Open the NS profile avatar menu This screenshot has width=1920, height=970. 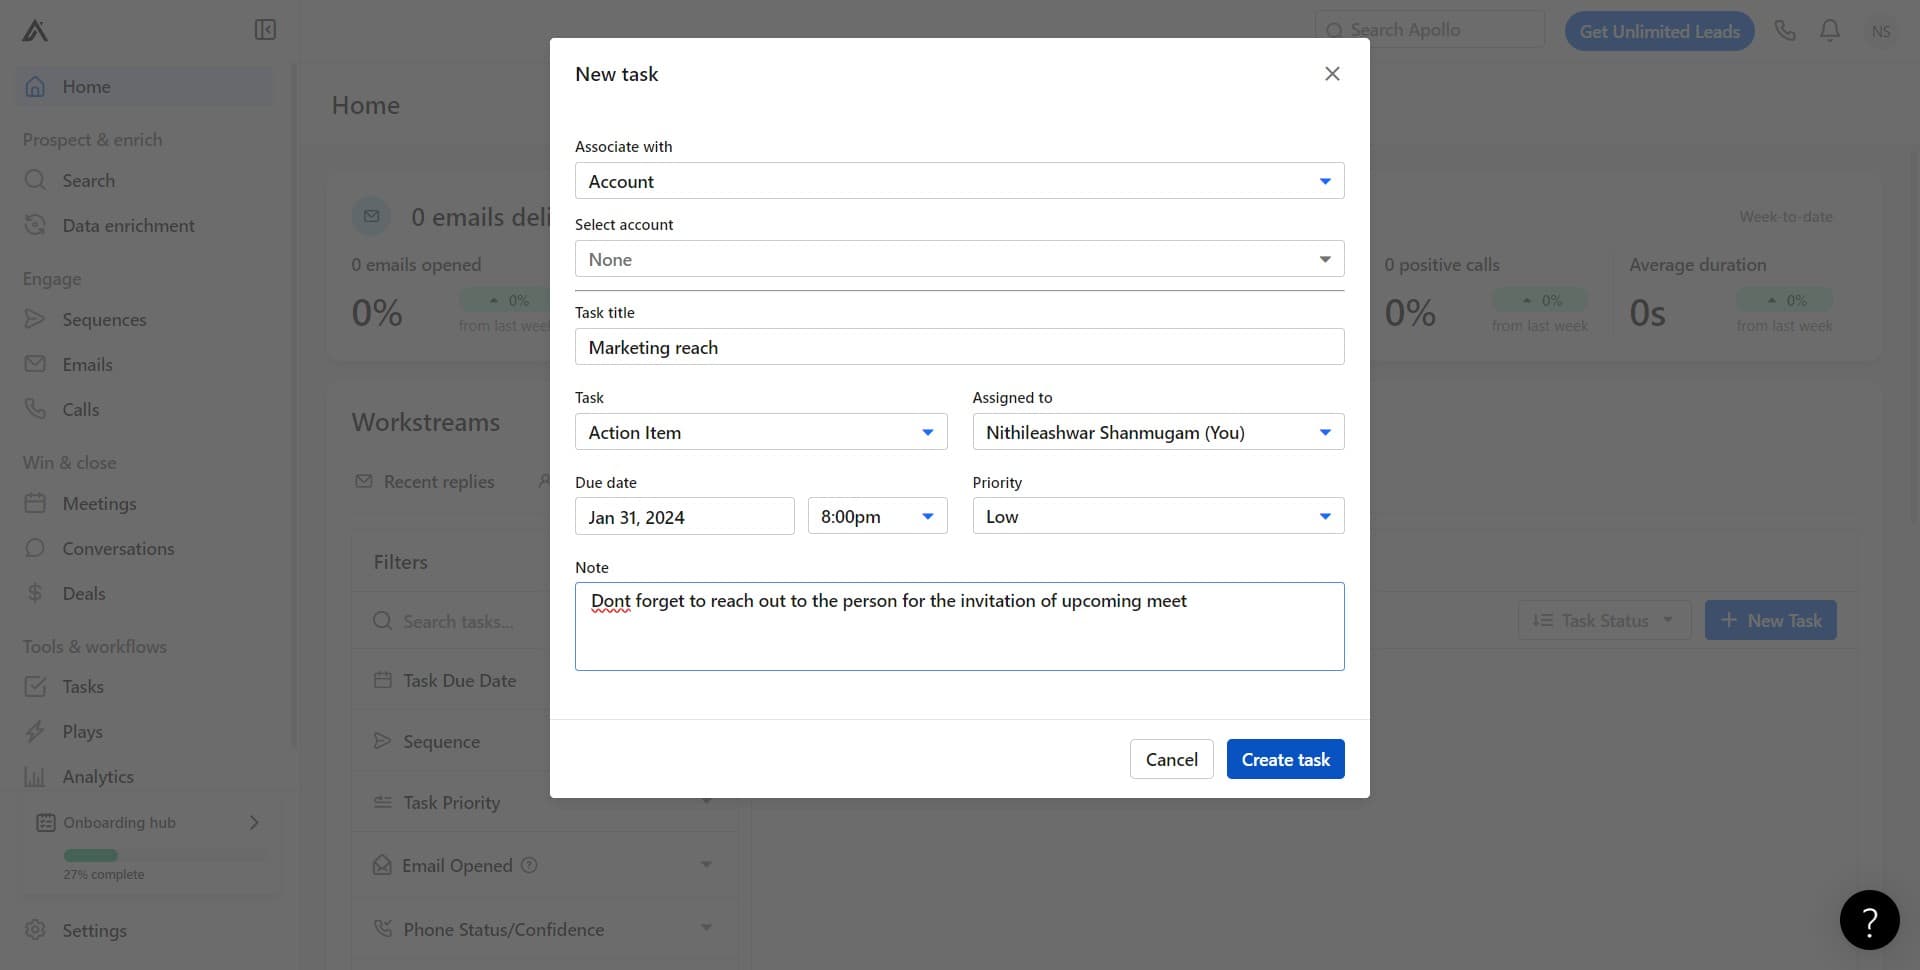click(x=1881, y=31)
